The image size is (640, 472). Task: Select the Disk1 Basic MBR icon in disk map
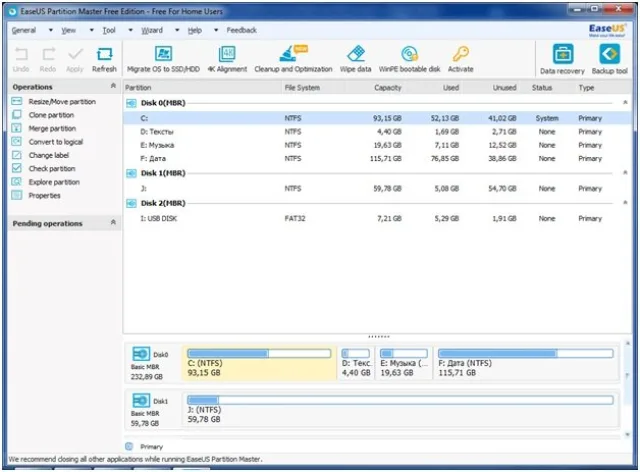pos(141,400)
